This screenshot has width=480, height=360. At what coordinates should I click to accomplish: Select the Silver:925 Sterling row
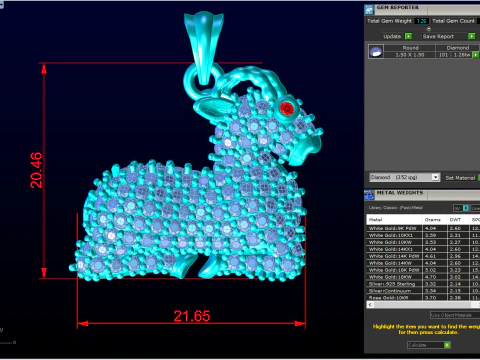(423, 284)
